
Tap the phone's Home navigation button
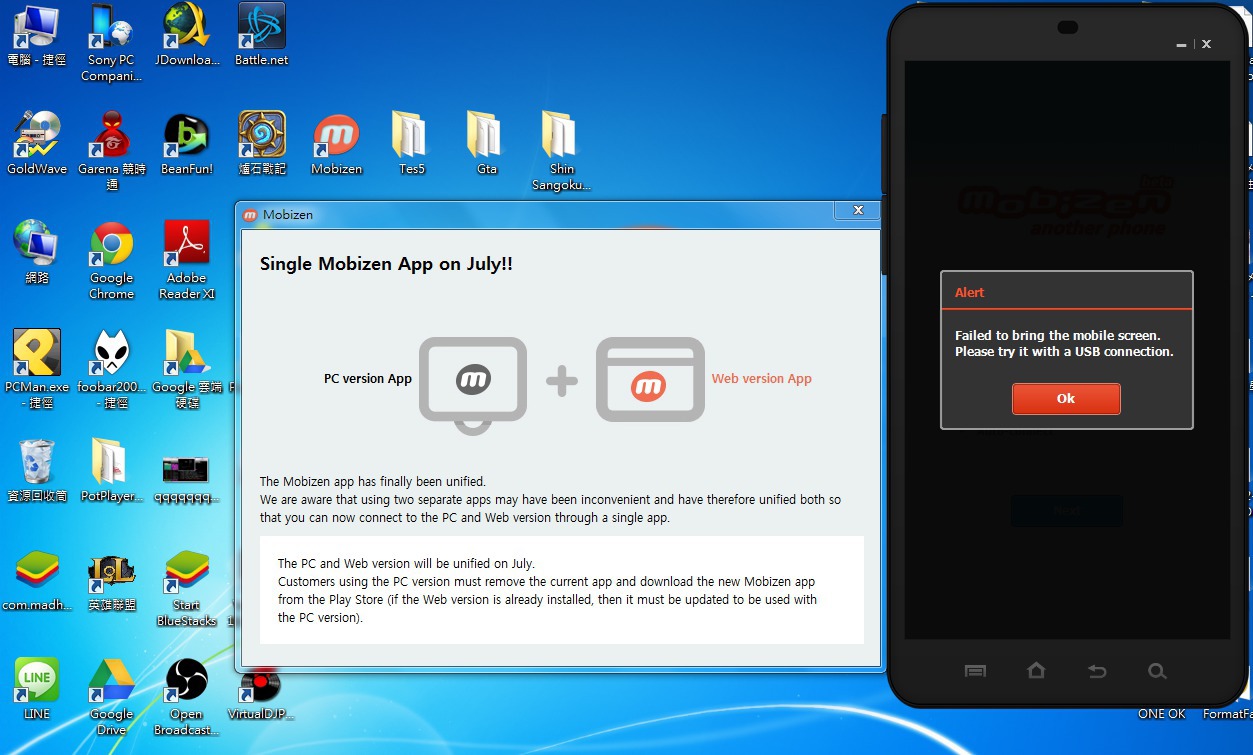(x=1036, y=671)
